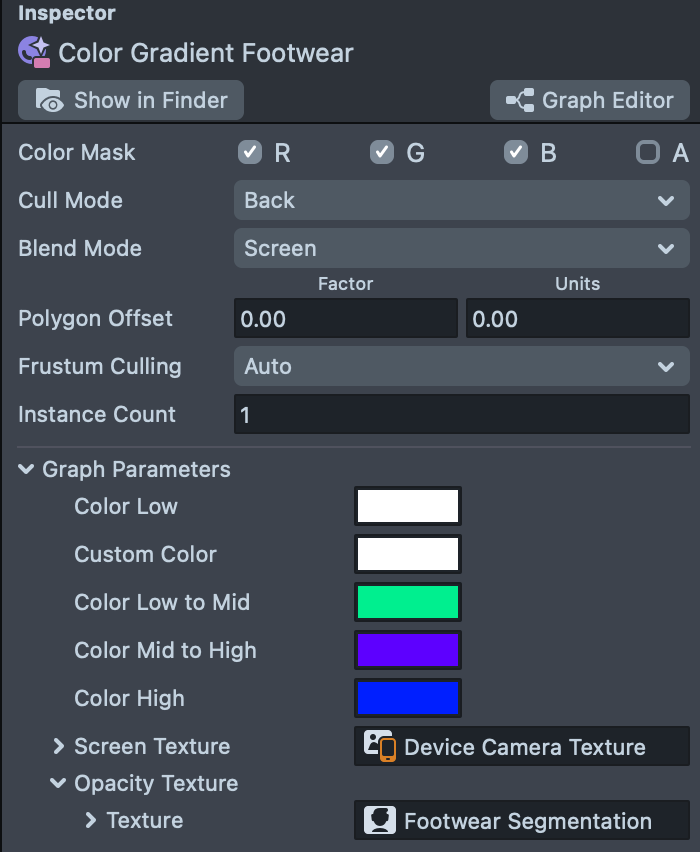Collapse the Opacity Texture group

pos(58,783)
